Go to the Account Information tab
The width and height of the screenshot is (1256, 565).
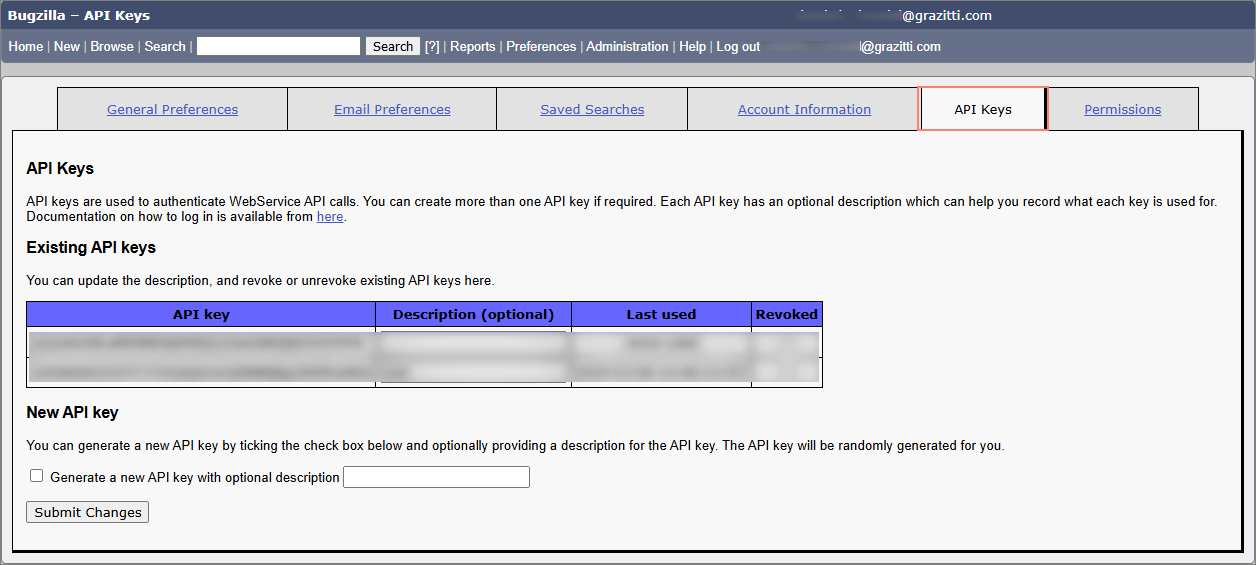[804, 110]
